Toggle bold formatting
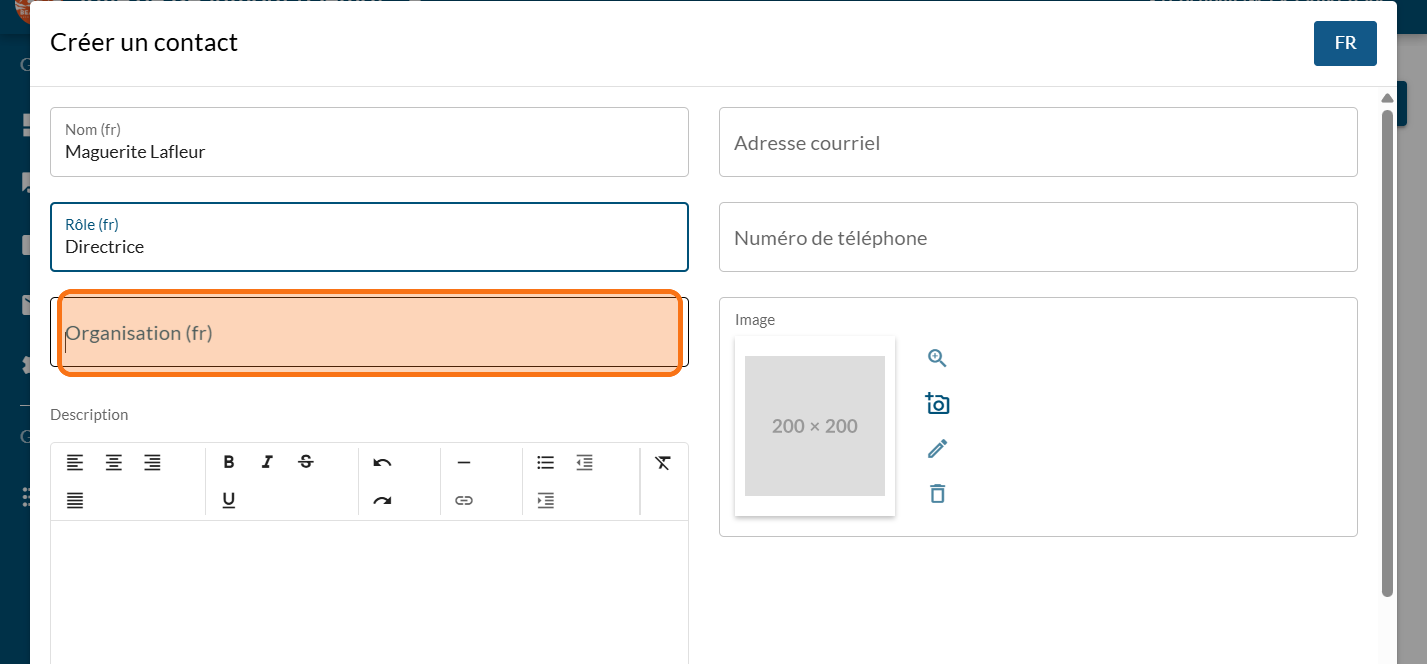Screen dimensions: 1427x664 229,462
